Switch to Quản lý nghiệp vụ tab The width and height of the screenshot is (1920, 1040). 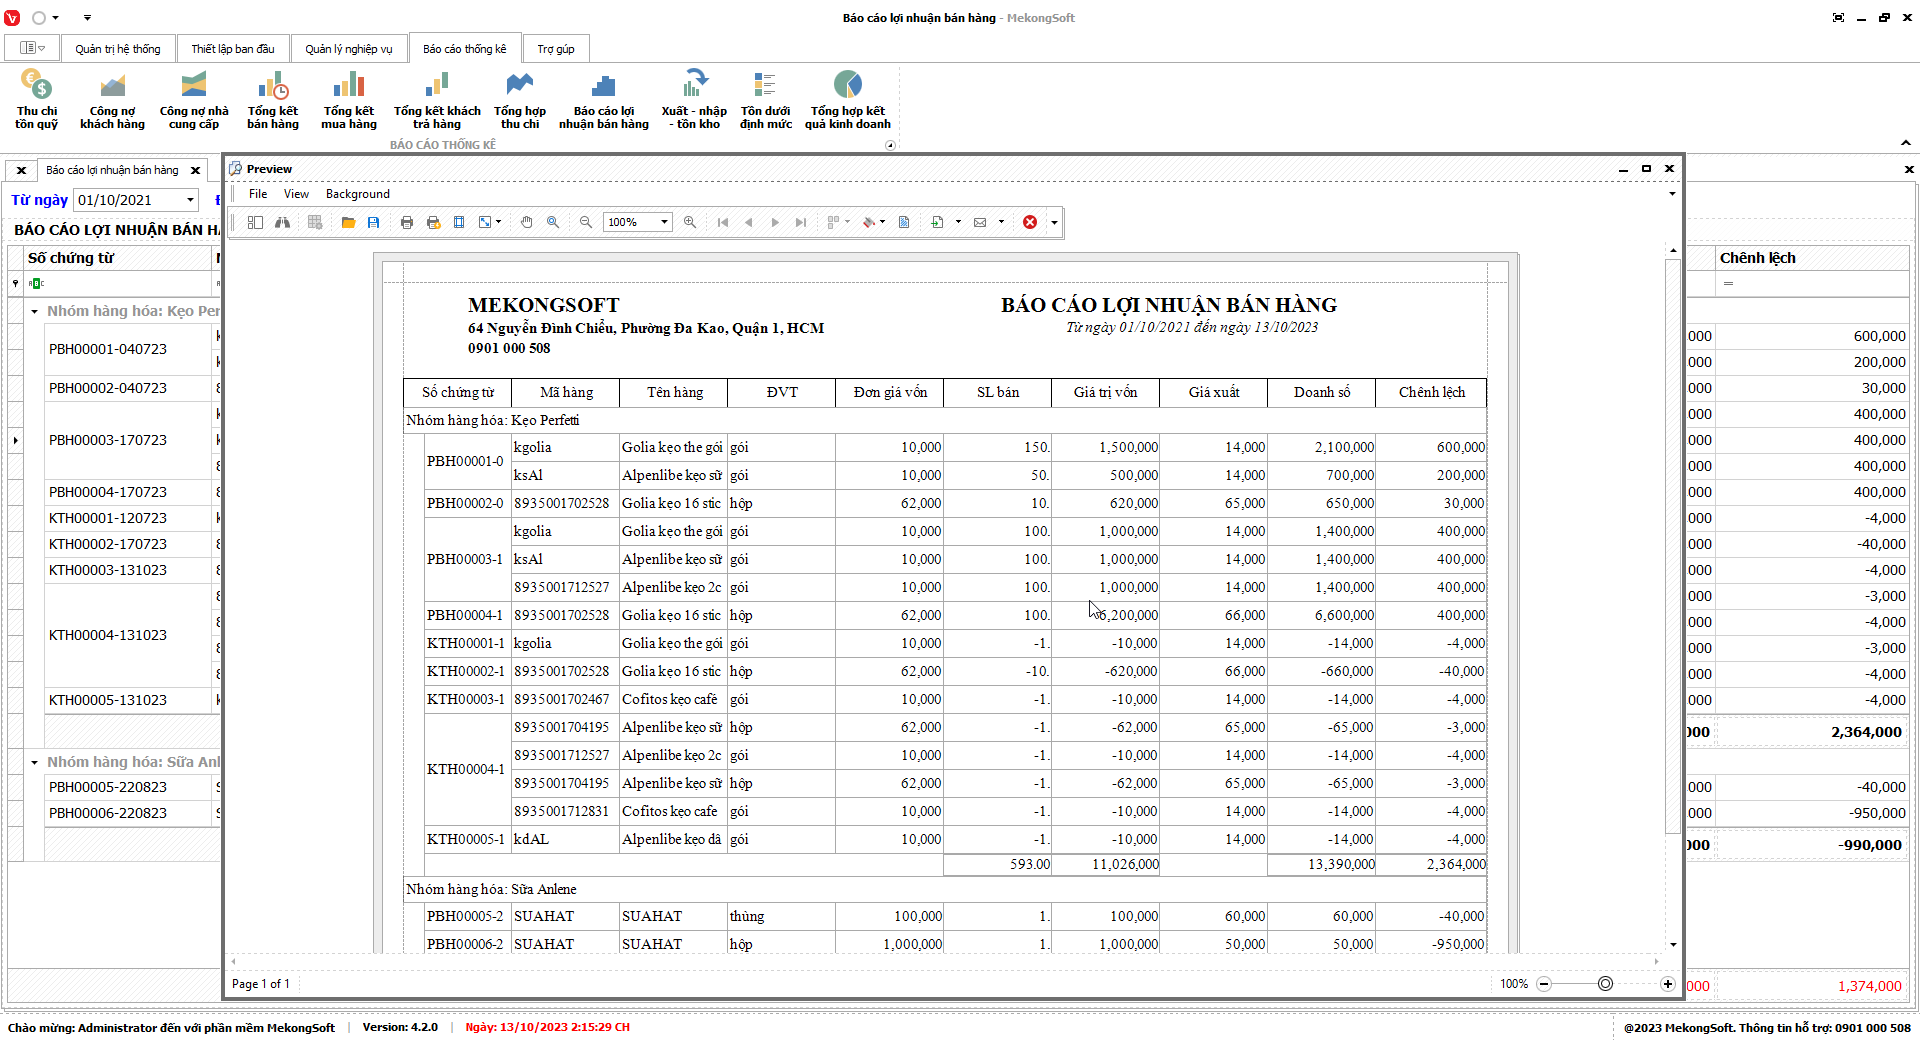pos(348,49)
